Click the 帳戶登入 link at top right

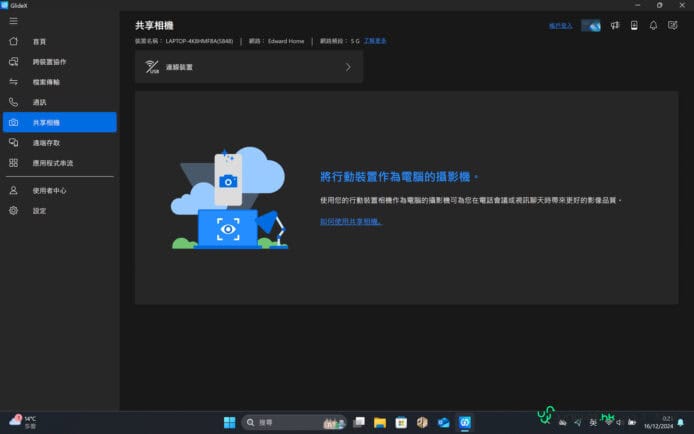pos(561,25)
